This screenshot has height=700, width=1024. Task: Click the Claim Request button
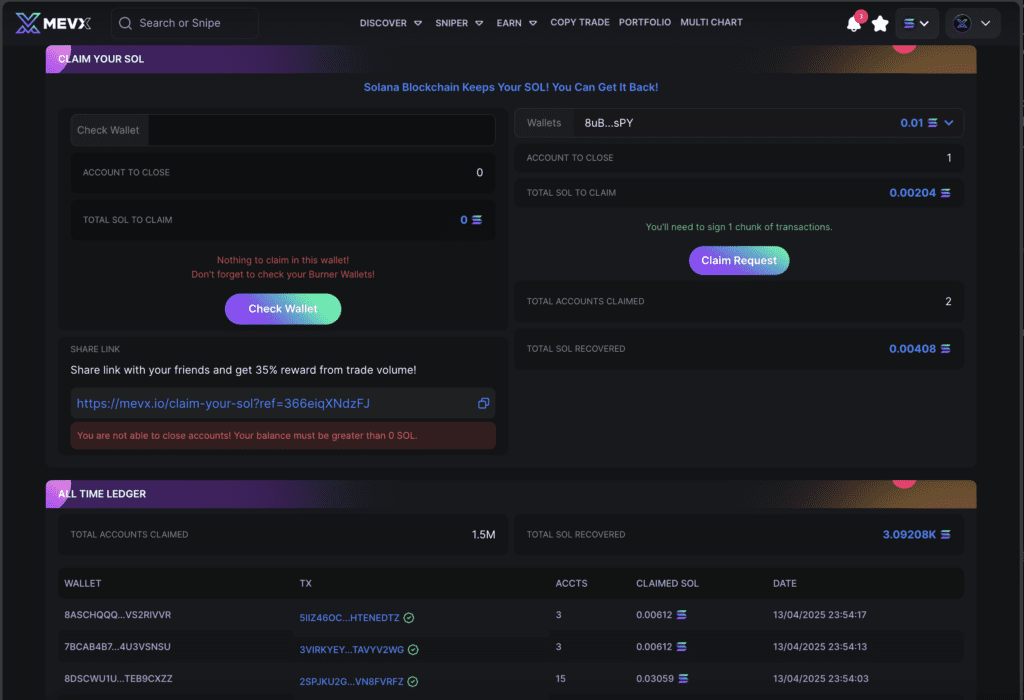tap(739, 261)
